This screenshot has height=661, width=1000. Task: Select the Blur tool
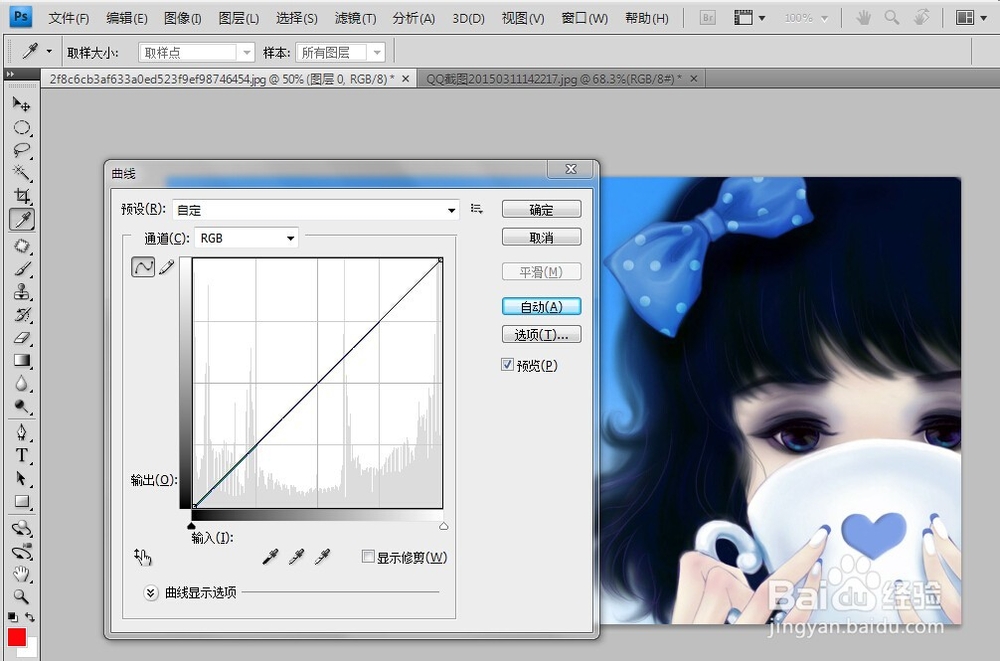22,383
